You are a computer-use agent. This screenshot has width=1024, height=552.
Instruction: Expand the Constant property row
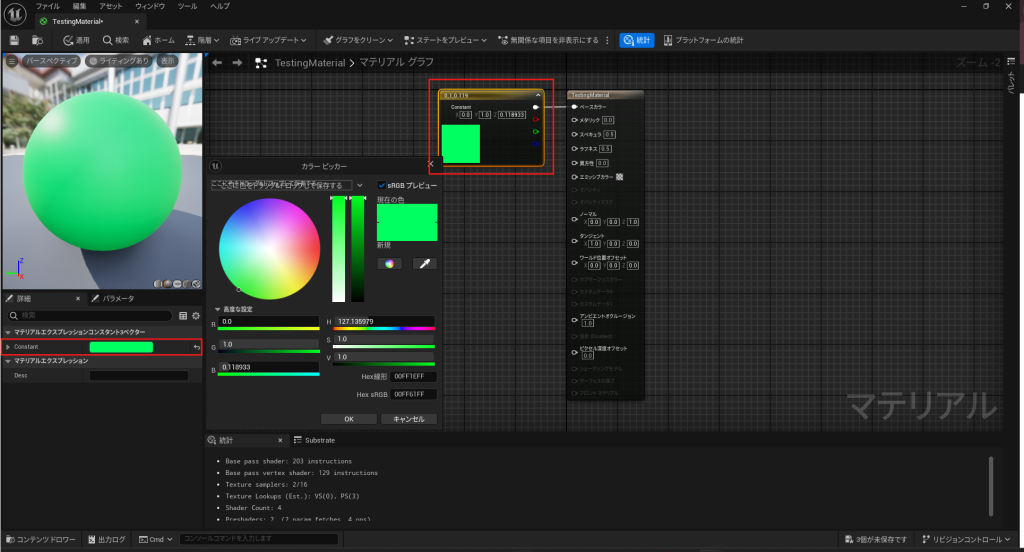9,347
